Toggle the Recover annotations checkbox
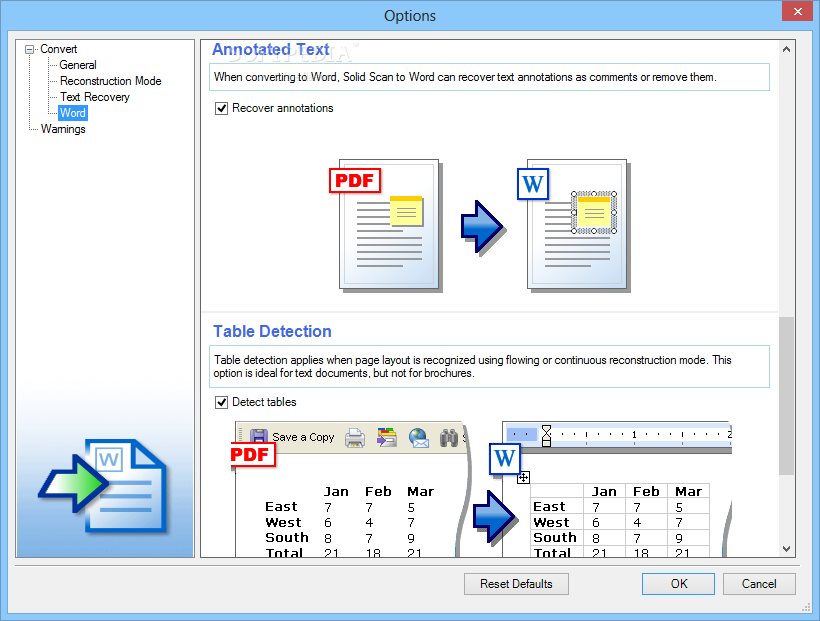This screenshot has height=621, width=820. click(222, 108)
